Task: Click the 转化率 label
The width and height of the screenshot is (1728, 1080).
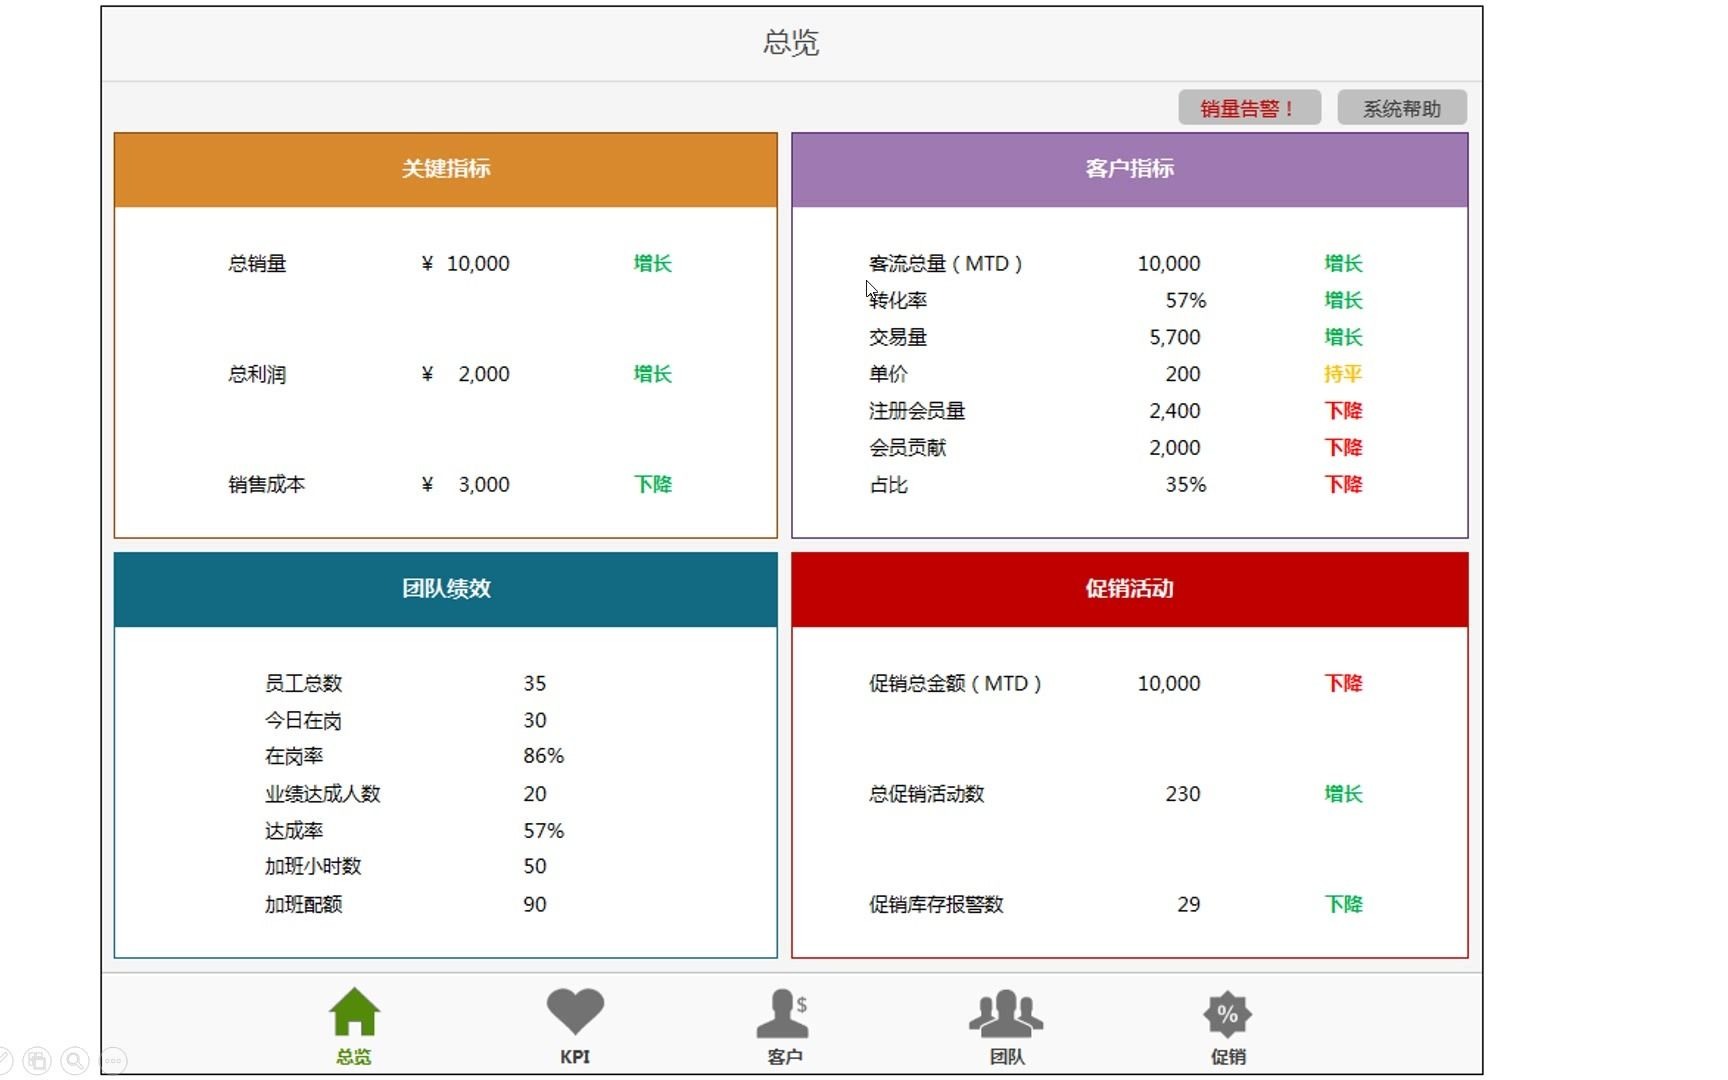Action: point(898,300)
